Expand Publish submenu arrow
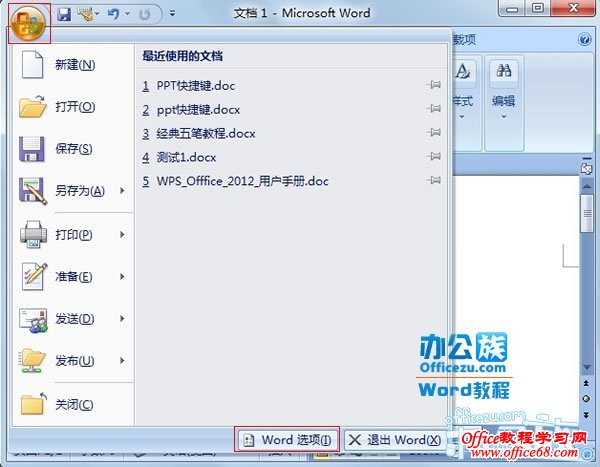 click(122, 361)
